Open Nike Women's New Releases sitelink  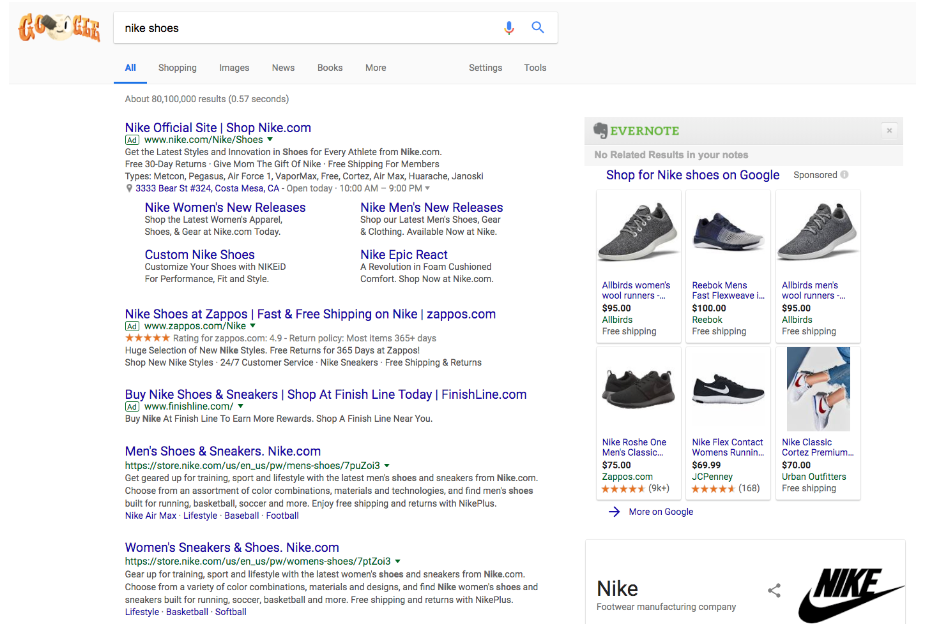(225, 208)
